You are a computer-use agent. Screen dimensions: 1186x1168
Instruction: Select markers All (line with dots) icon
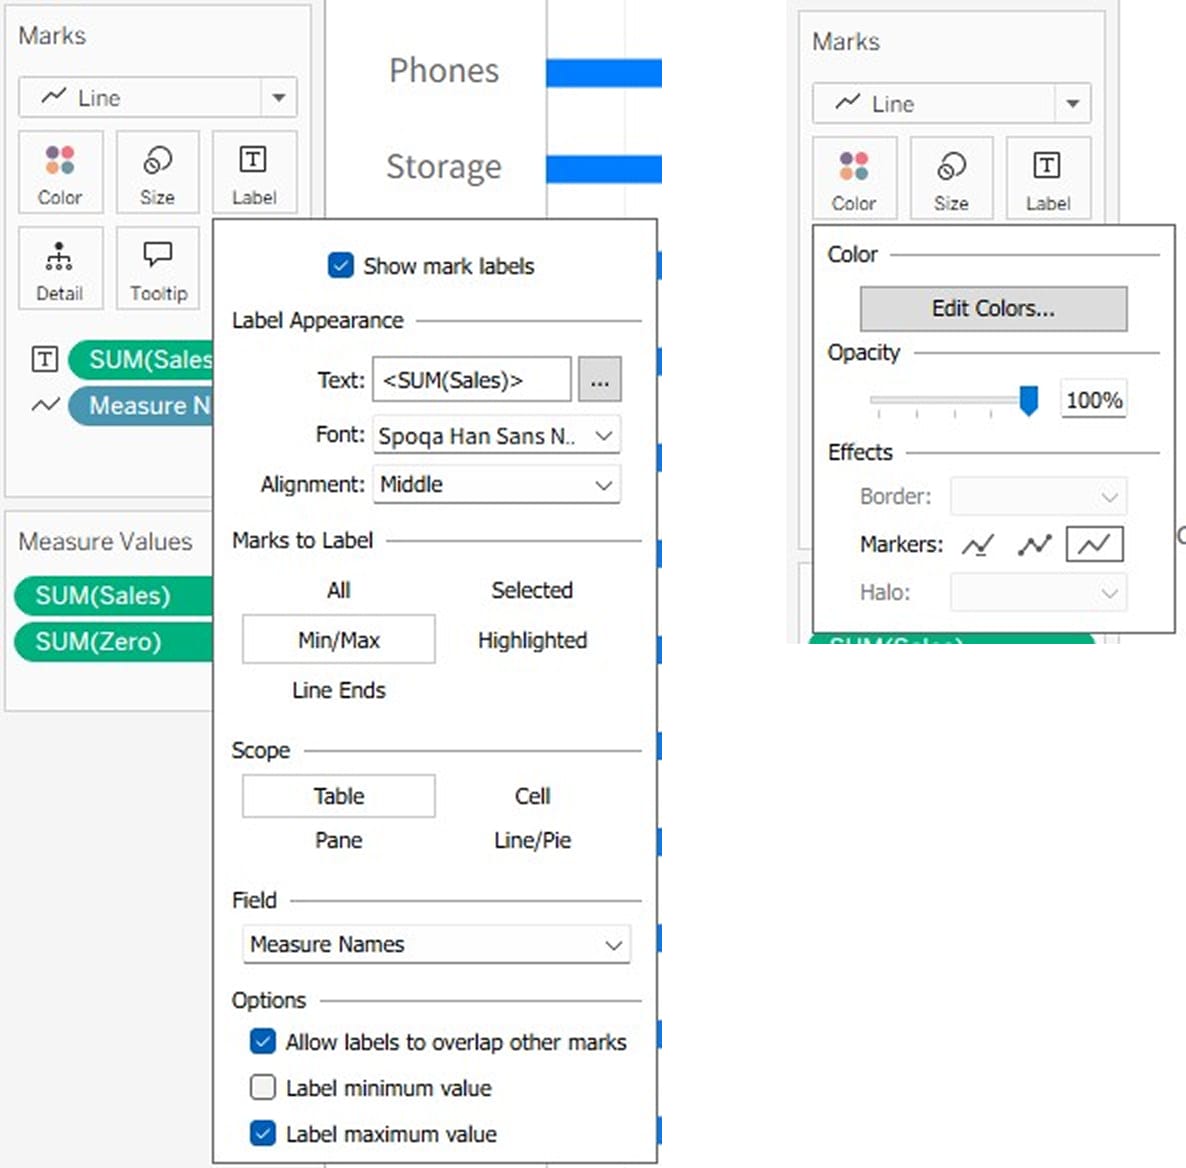[x=1035, y=545]
